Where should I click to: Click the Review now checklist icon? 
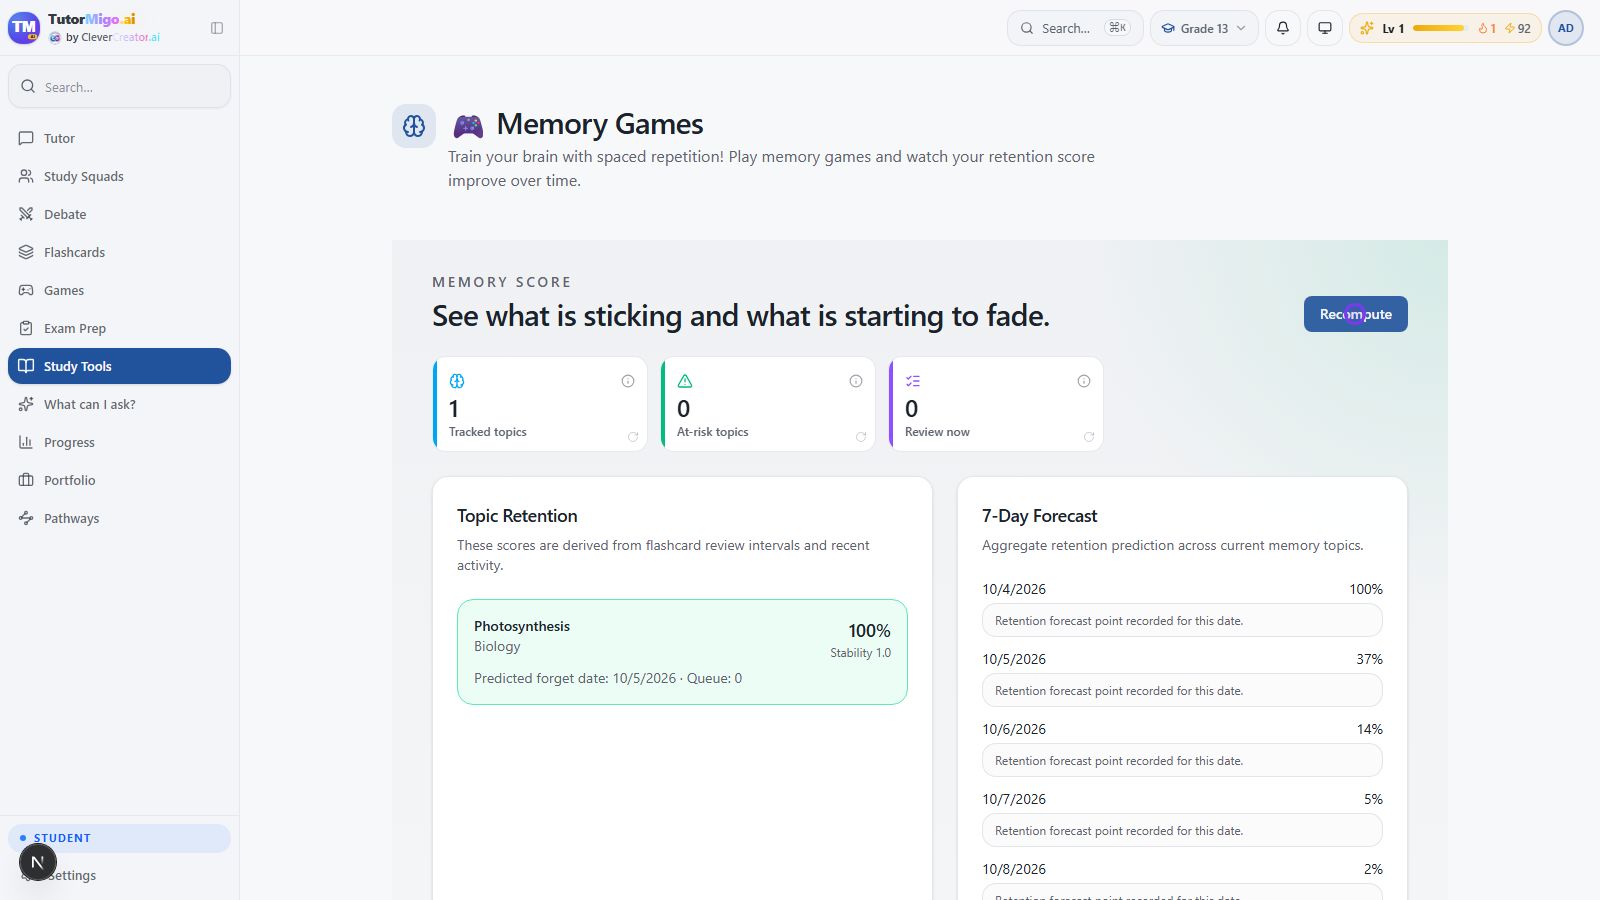913,381
